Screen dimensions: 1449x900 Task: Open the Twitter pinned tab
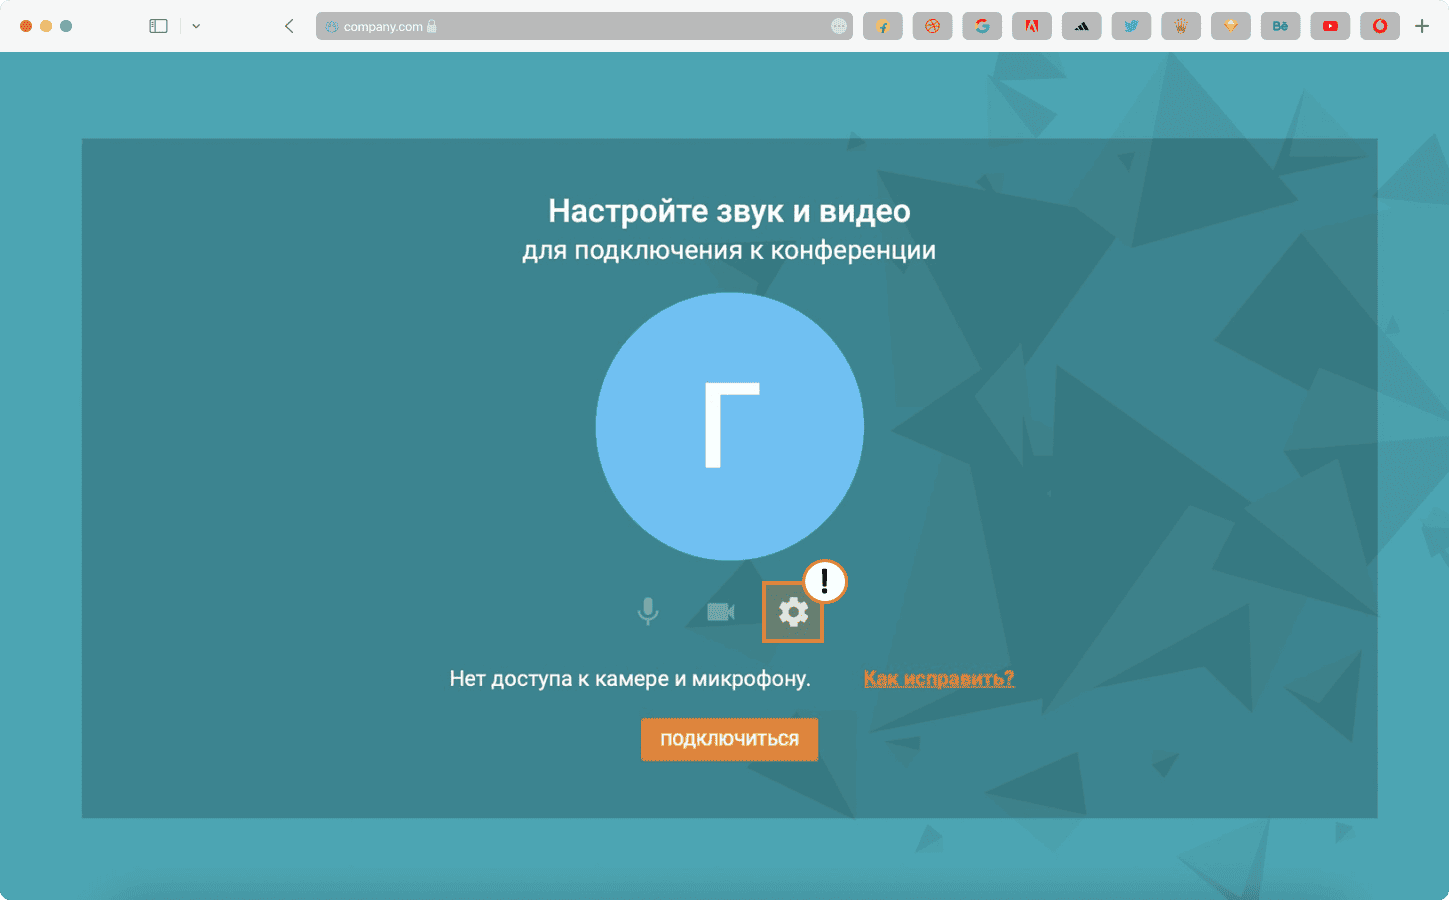tap(1131, 26)
